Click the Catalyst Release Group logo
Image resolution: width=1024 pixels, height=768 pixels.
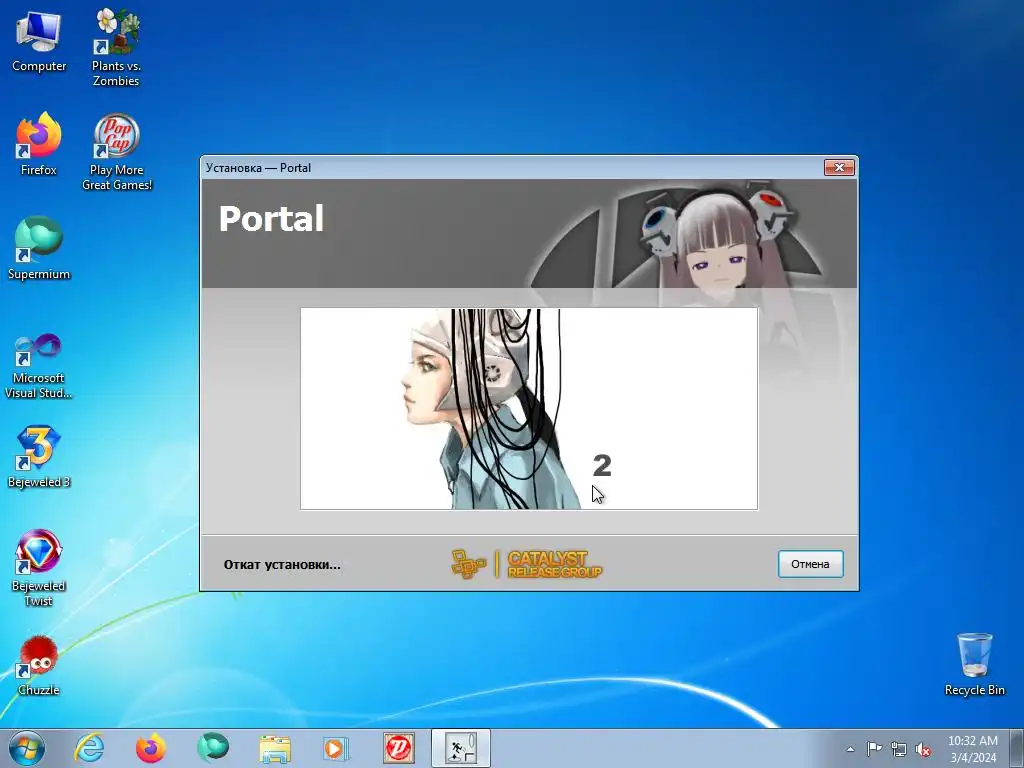click(x=526, y=564)
